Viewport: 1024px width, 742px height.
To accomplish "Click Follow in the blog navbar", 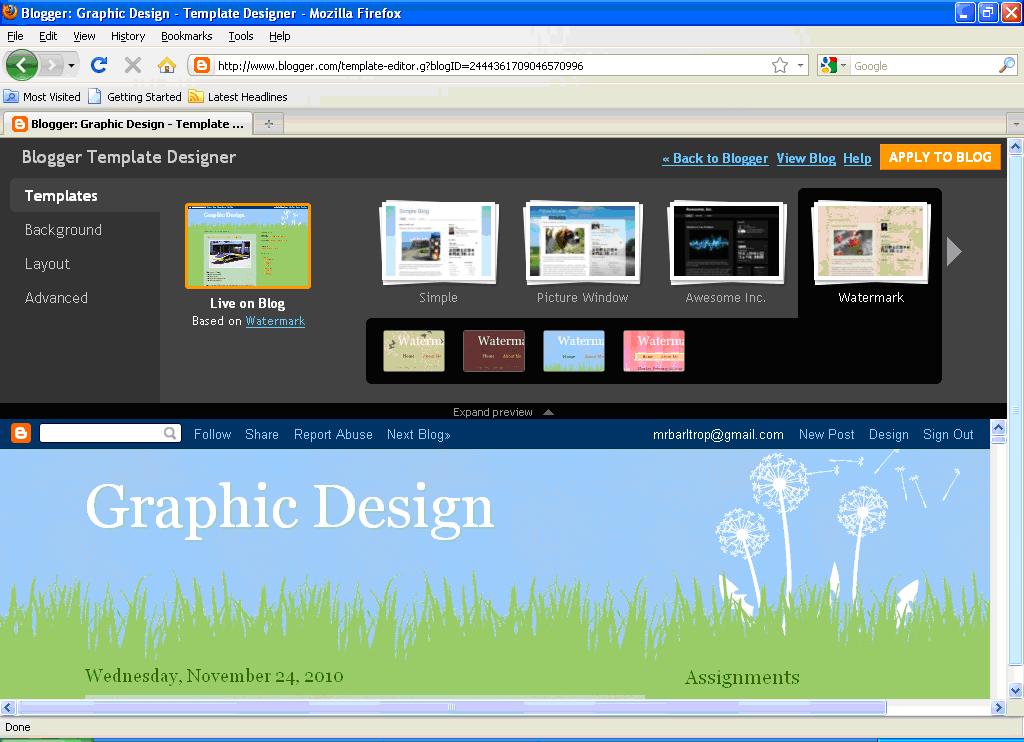I will [x=212, y=434].
